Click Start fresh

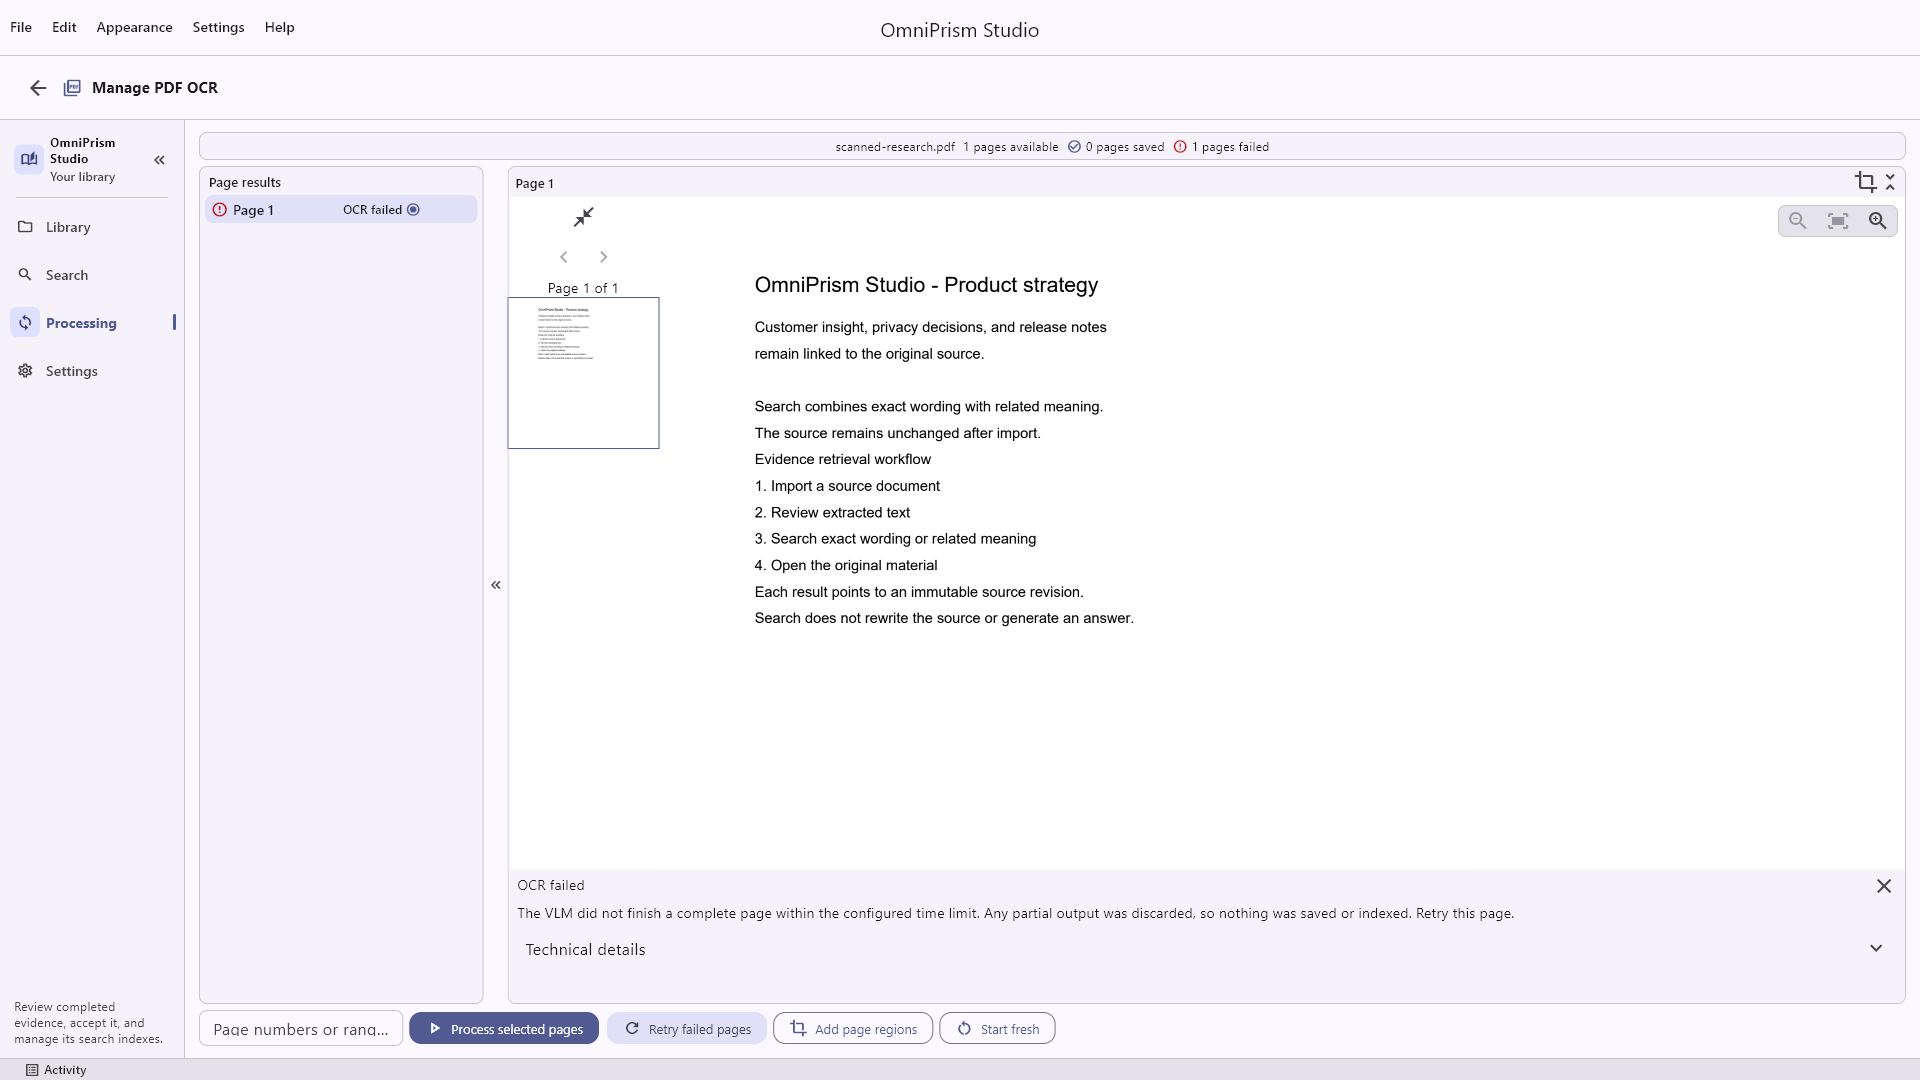tap(997, 1029)
